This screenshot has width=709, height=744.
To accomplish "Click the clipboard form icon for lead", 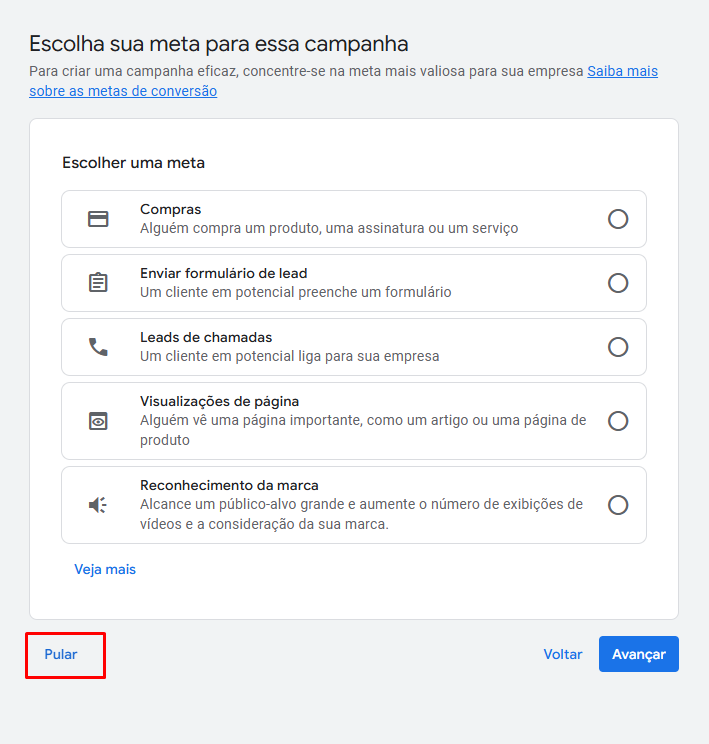I will tap(98, 283).
